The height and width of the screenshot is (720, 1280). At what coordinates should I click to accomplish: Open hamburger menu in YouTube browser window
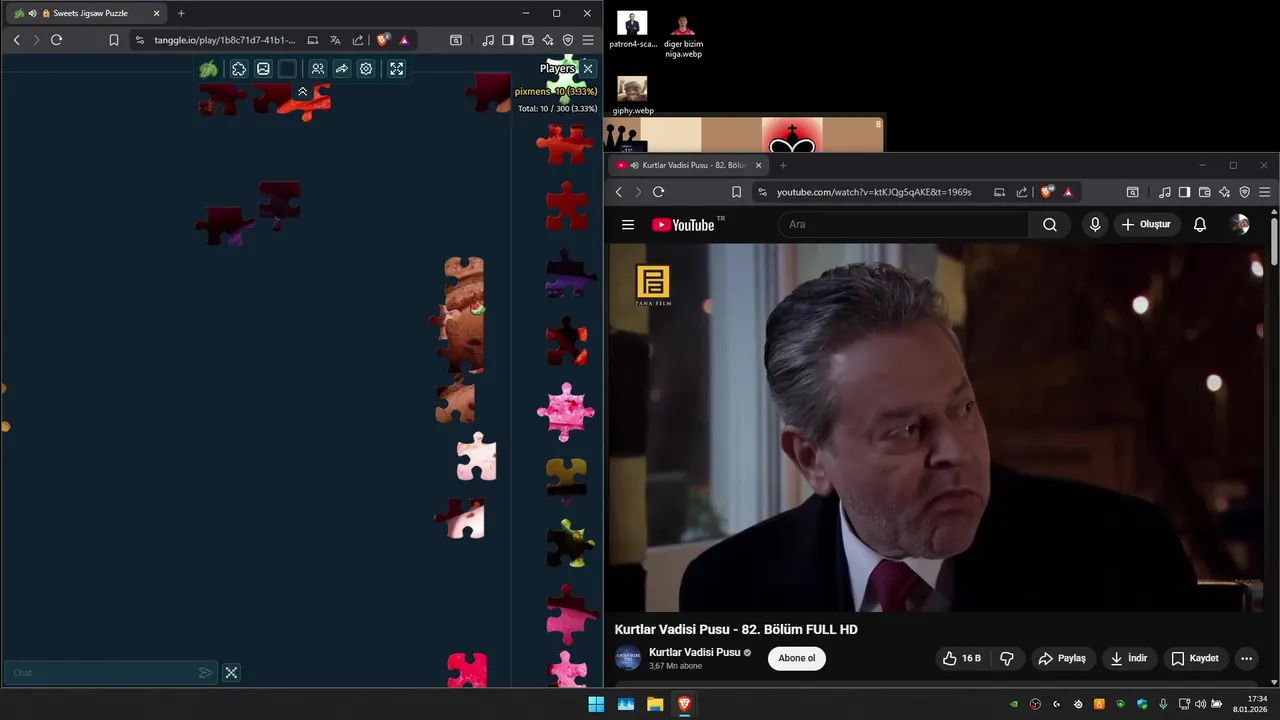(x=1265, y=192)
